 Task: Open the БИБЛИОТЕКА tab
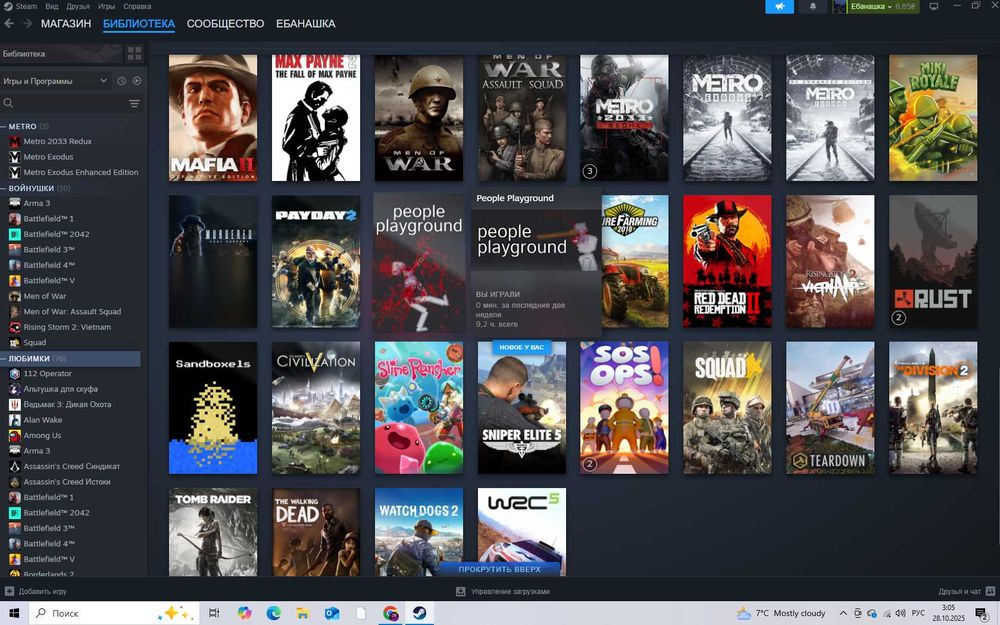click(x=138, y=24)
